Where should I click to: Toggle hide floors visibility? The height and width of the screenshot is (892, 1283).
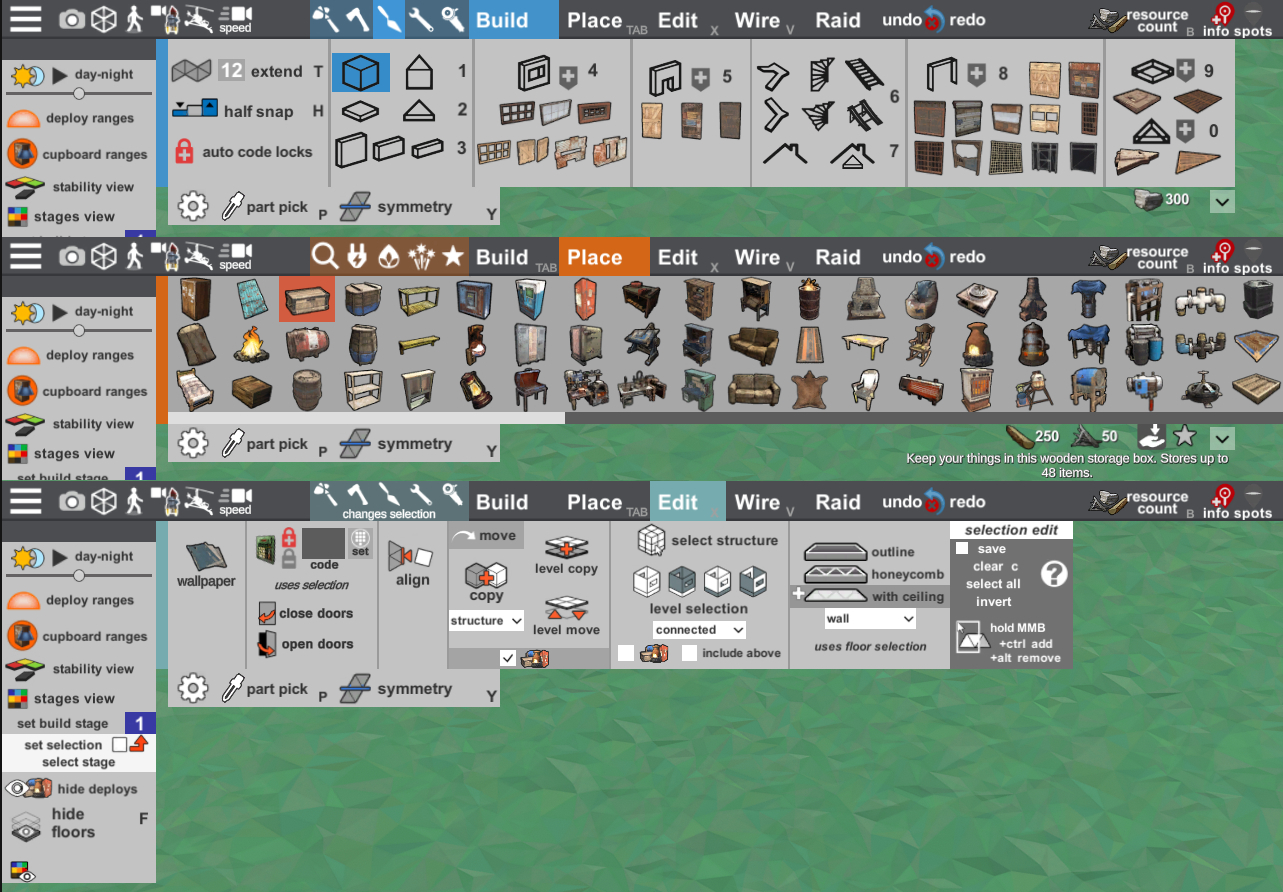coord(27,824)
